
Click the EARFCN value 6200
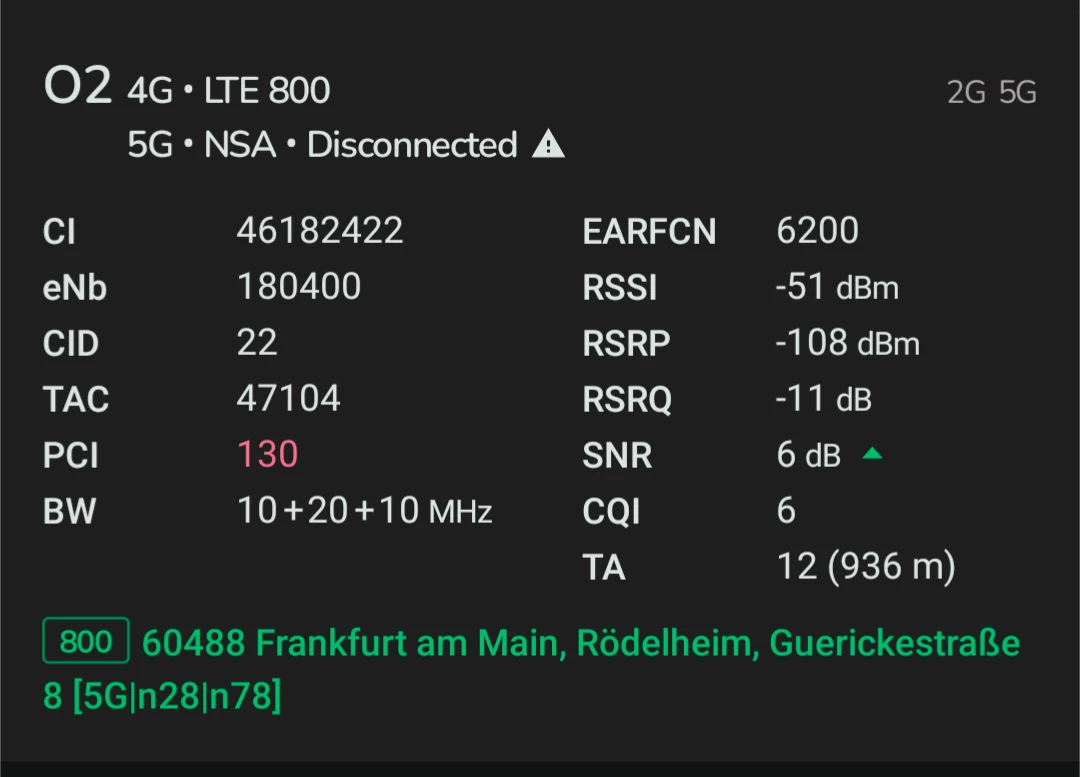pos(817,231)
